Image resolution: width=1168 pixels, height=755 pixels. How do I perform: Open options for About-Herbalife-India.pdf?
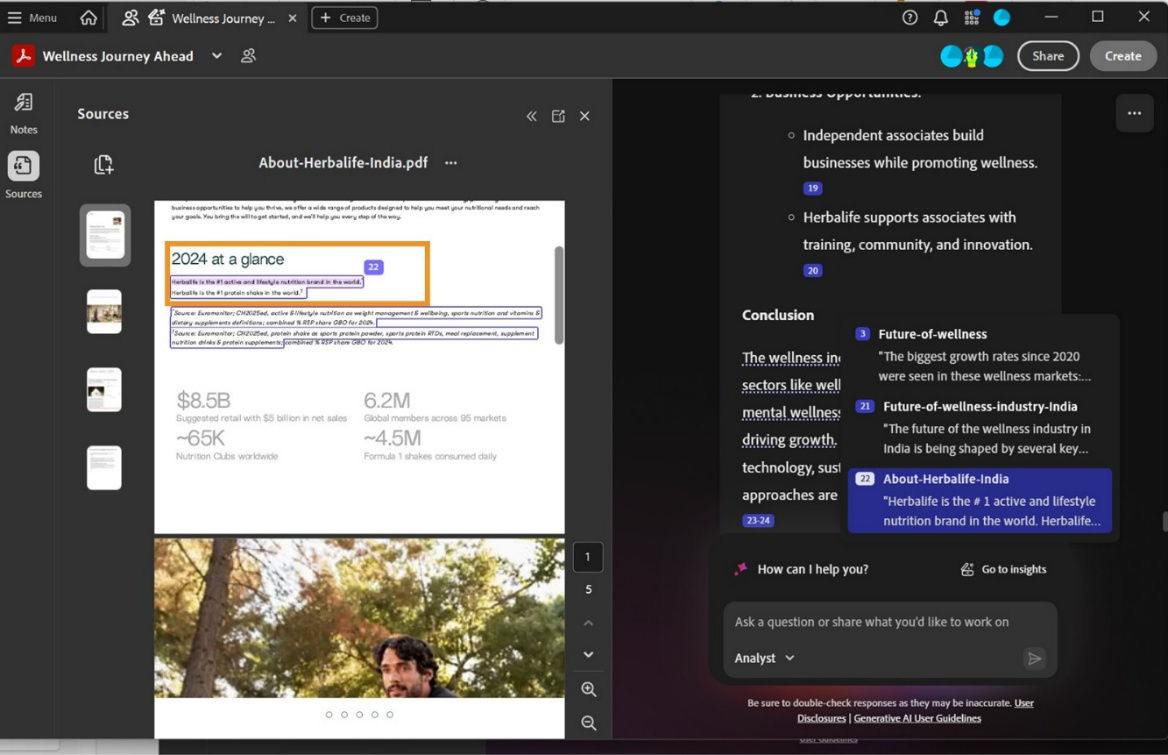pos(449,162)
